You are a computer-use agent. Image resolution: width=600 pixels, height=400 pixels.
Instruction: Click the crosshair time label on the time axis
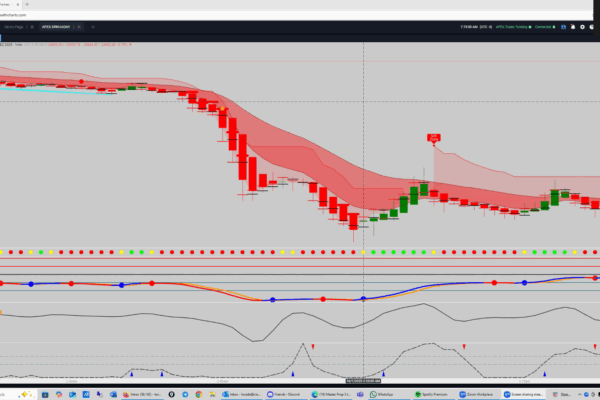coord(362,381)
